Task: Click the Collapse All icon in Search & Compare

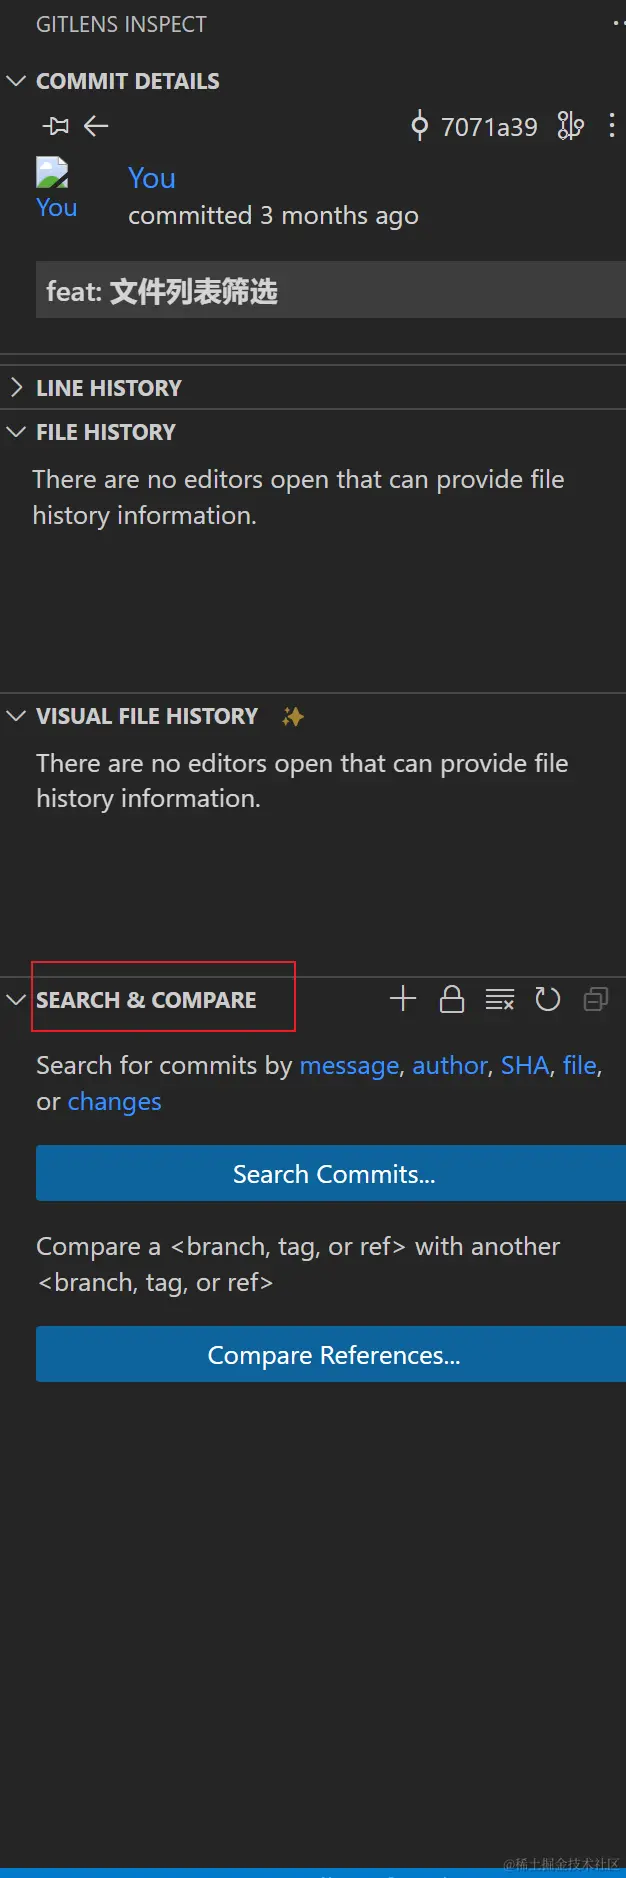Action: [595, 999]
